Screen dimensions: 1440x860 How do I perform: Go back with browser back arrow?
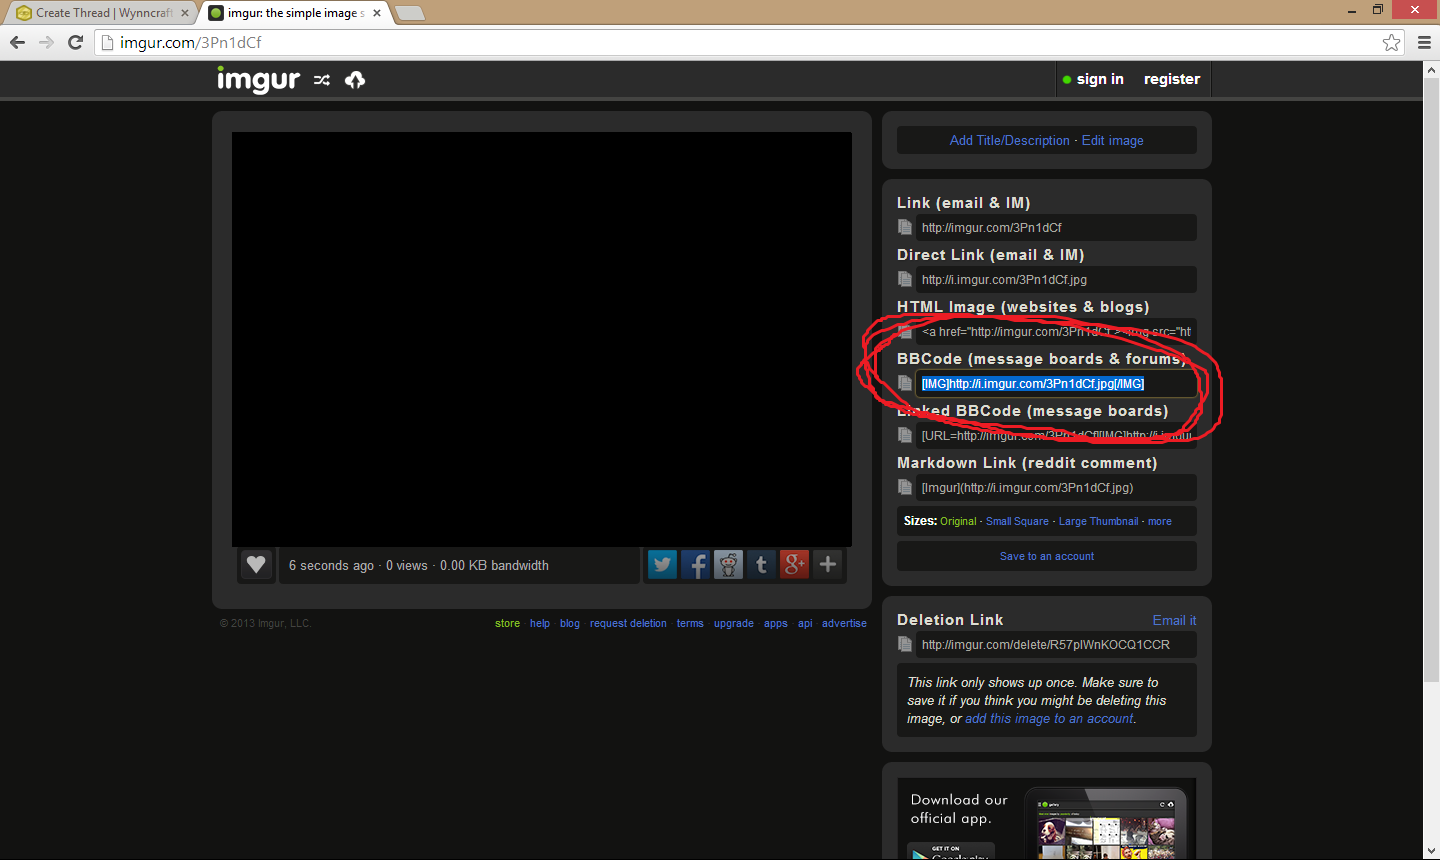pos(17,42)
